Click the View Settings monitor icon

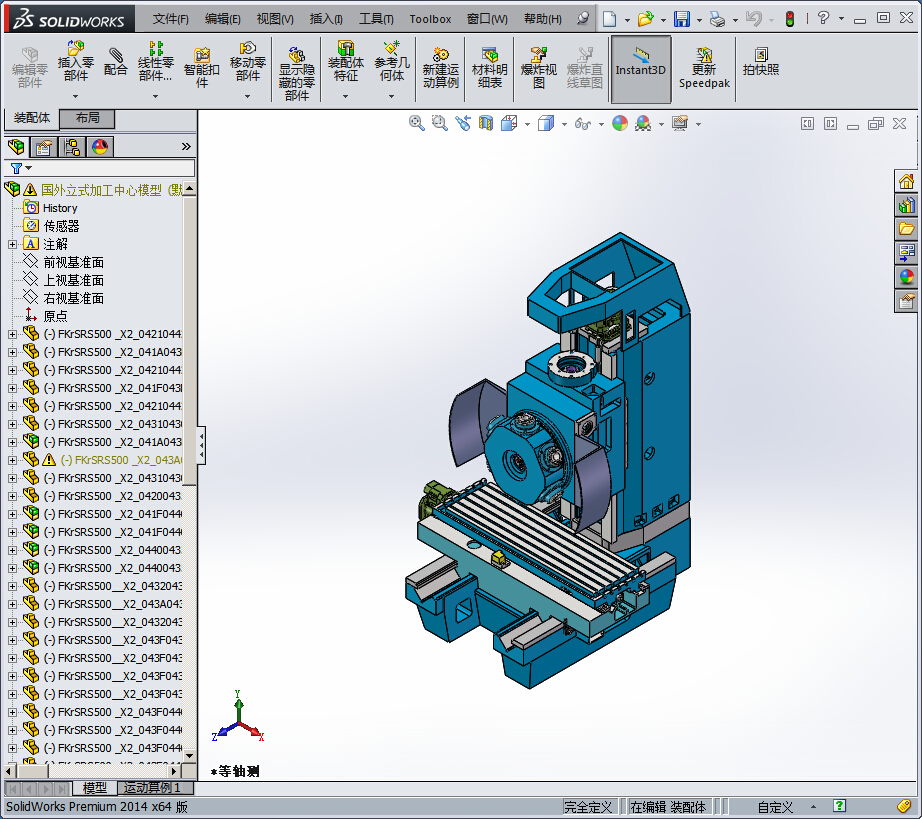pyautogui.click(x=680, y=123)
